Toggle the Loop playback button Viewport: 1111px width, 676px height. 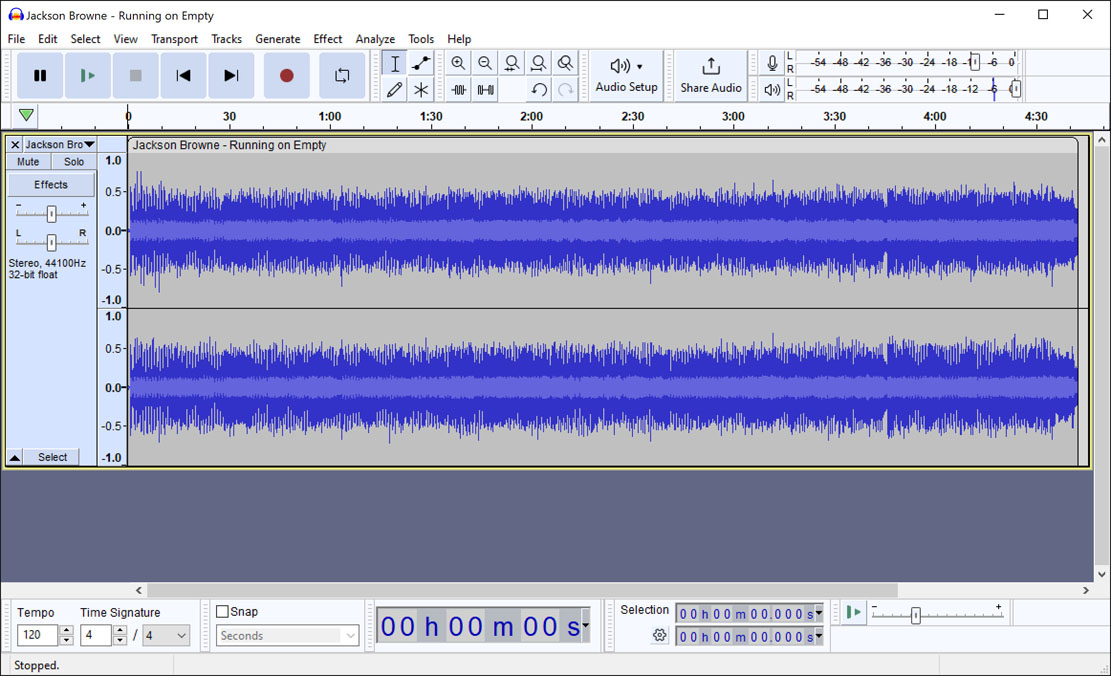pos(342,75)
